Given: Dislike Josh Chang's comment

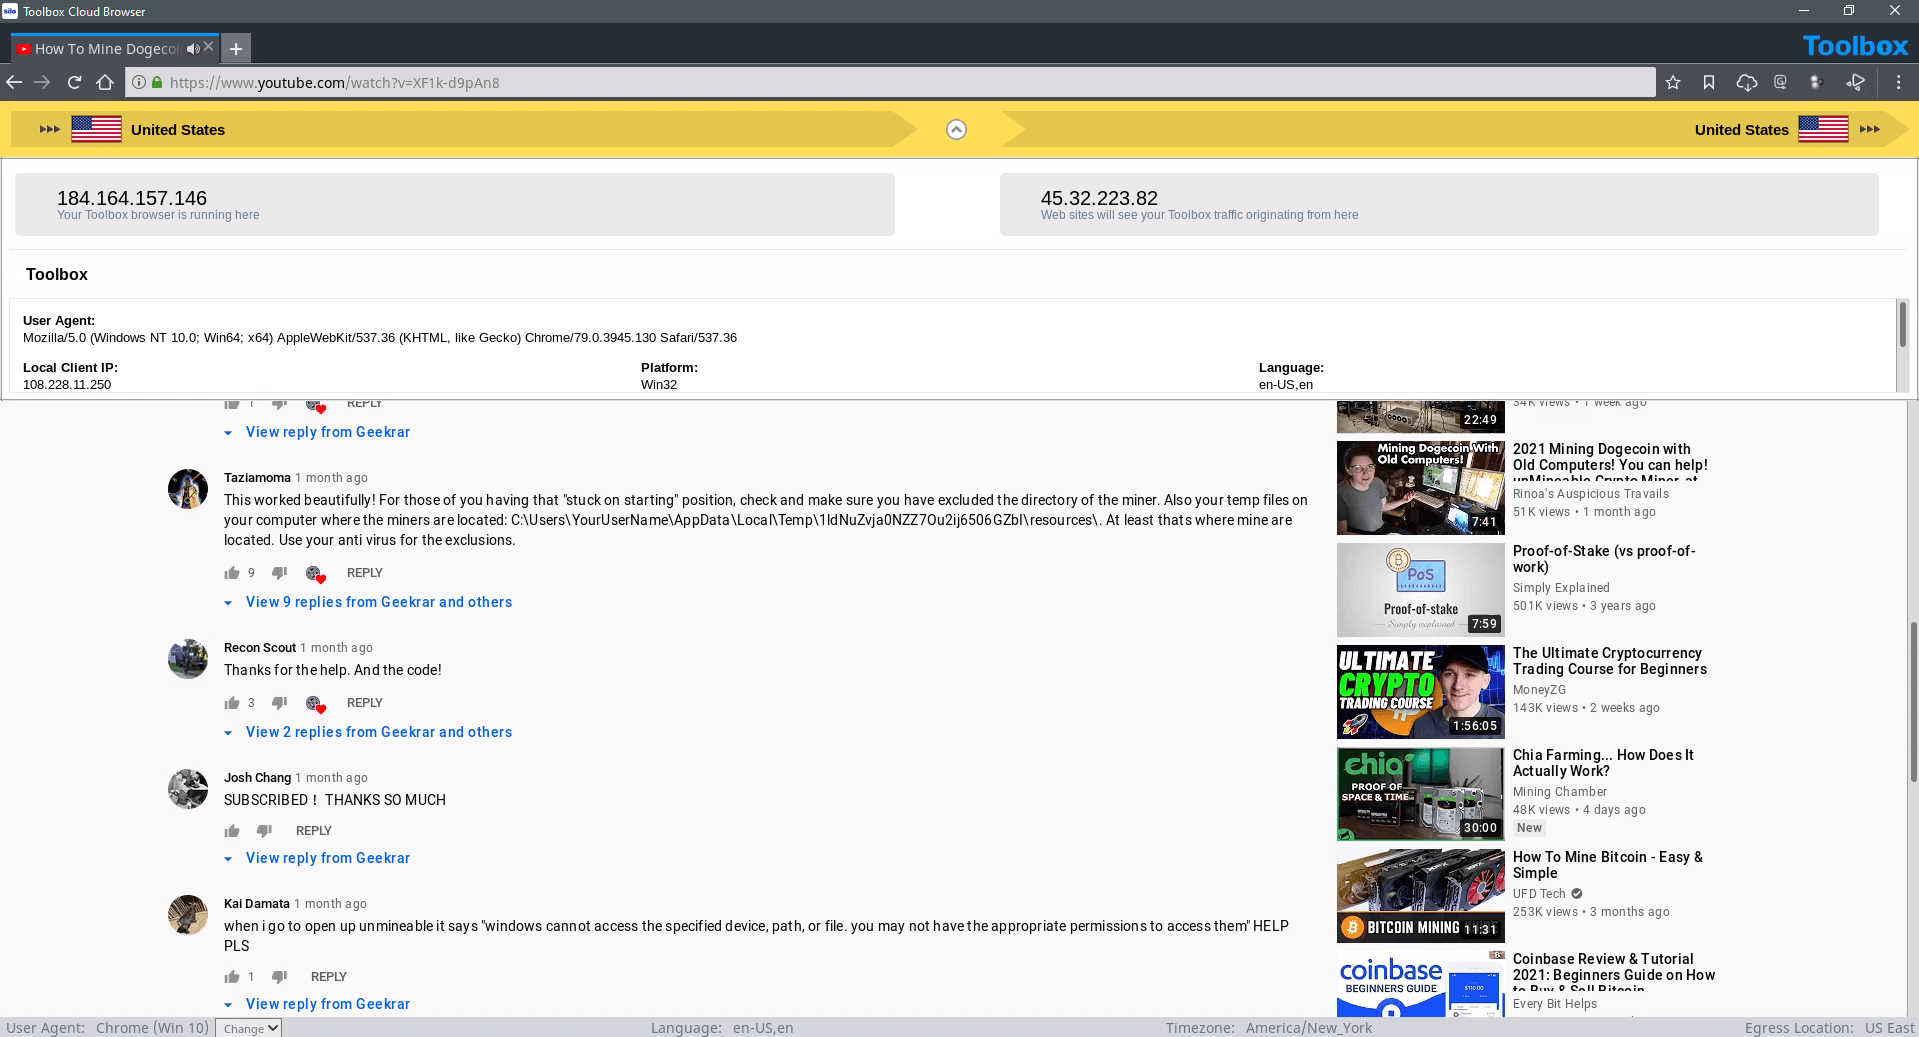Looking at the screenshot, I should point(264,831).
